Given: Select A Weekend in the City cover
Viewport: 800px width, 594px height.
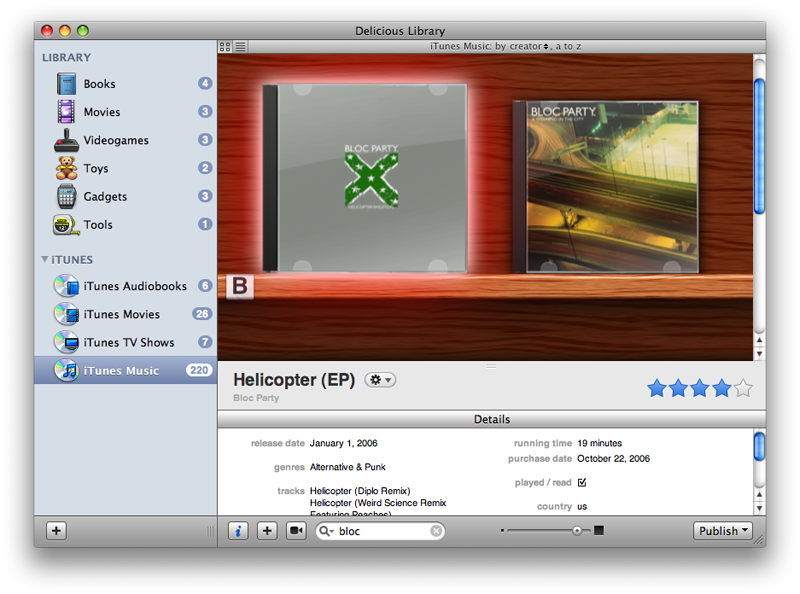Looking at the screenshot, I should 606,187.
